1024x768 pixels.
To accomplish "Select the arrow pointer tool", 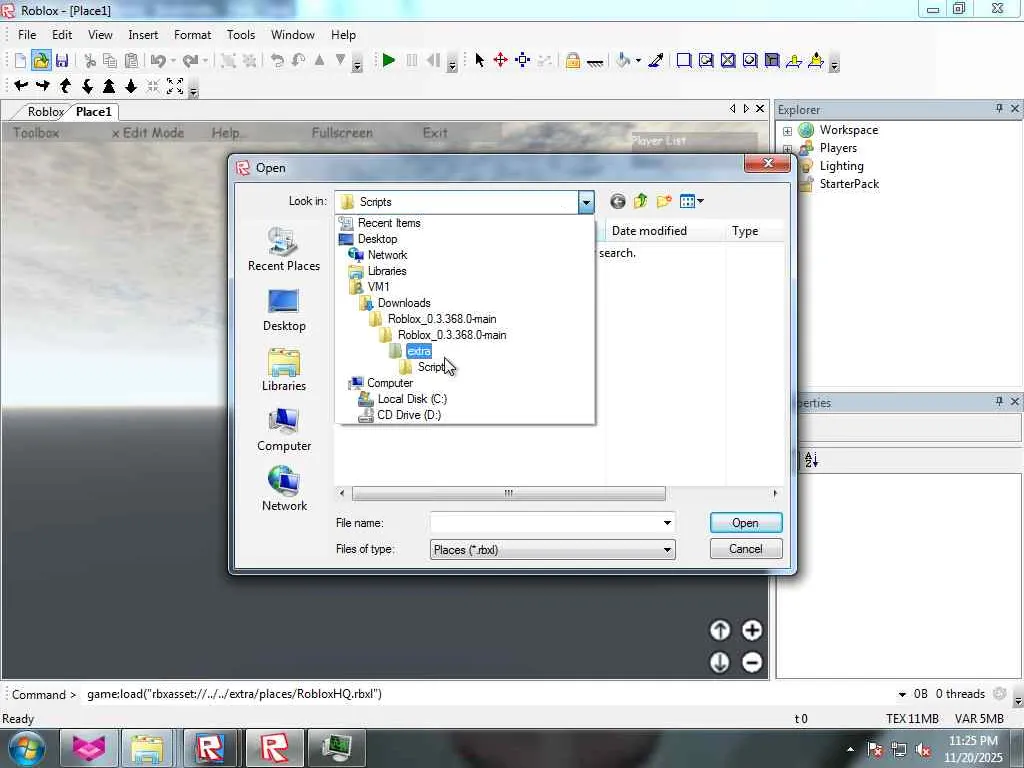I will [x=480, y=61].
